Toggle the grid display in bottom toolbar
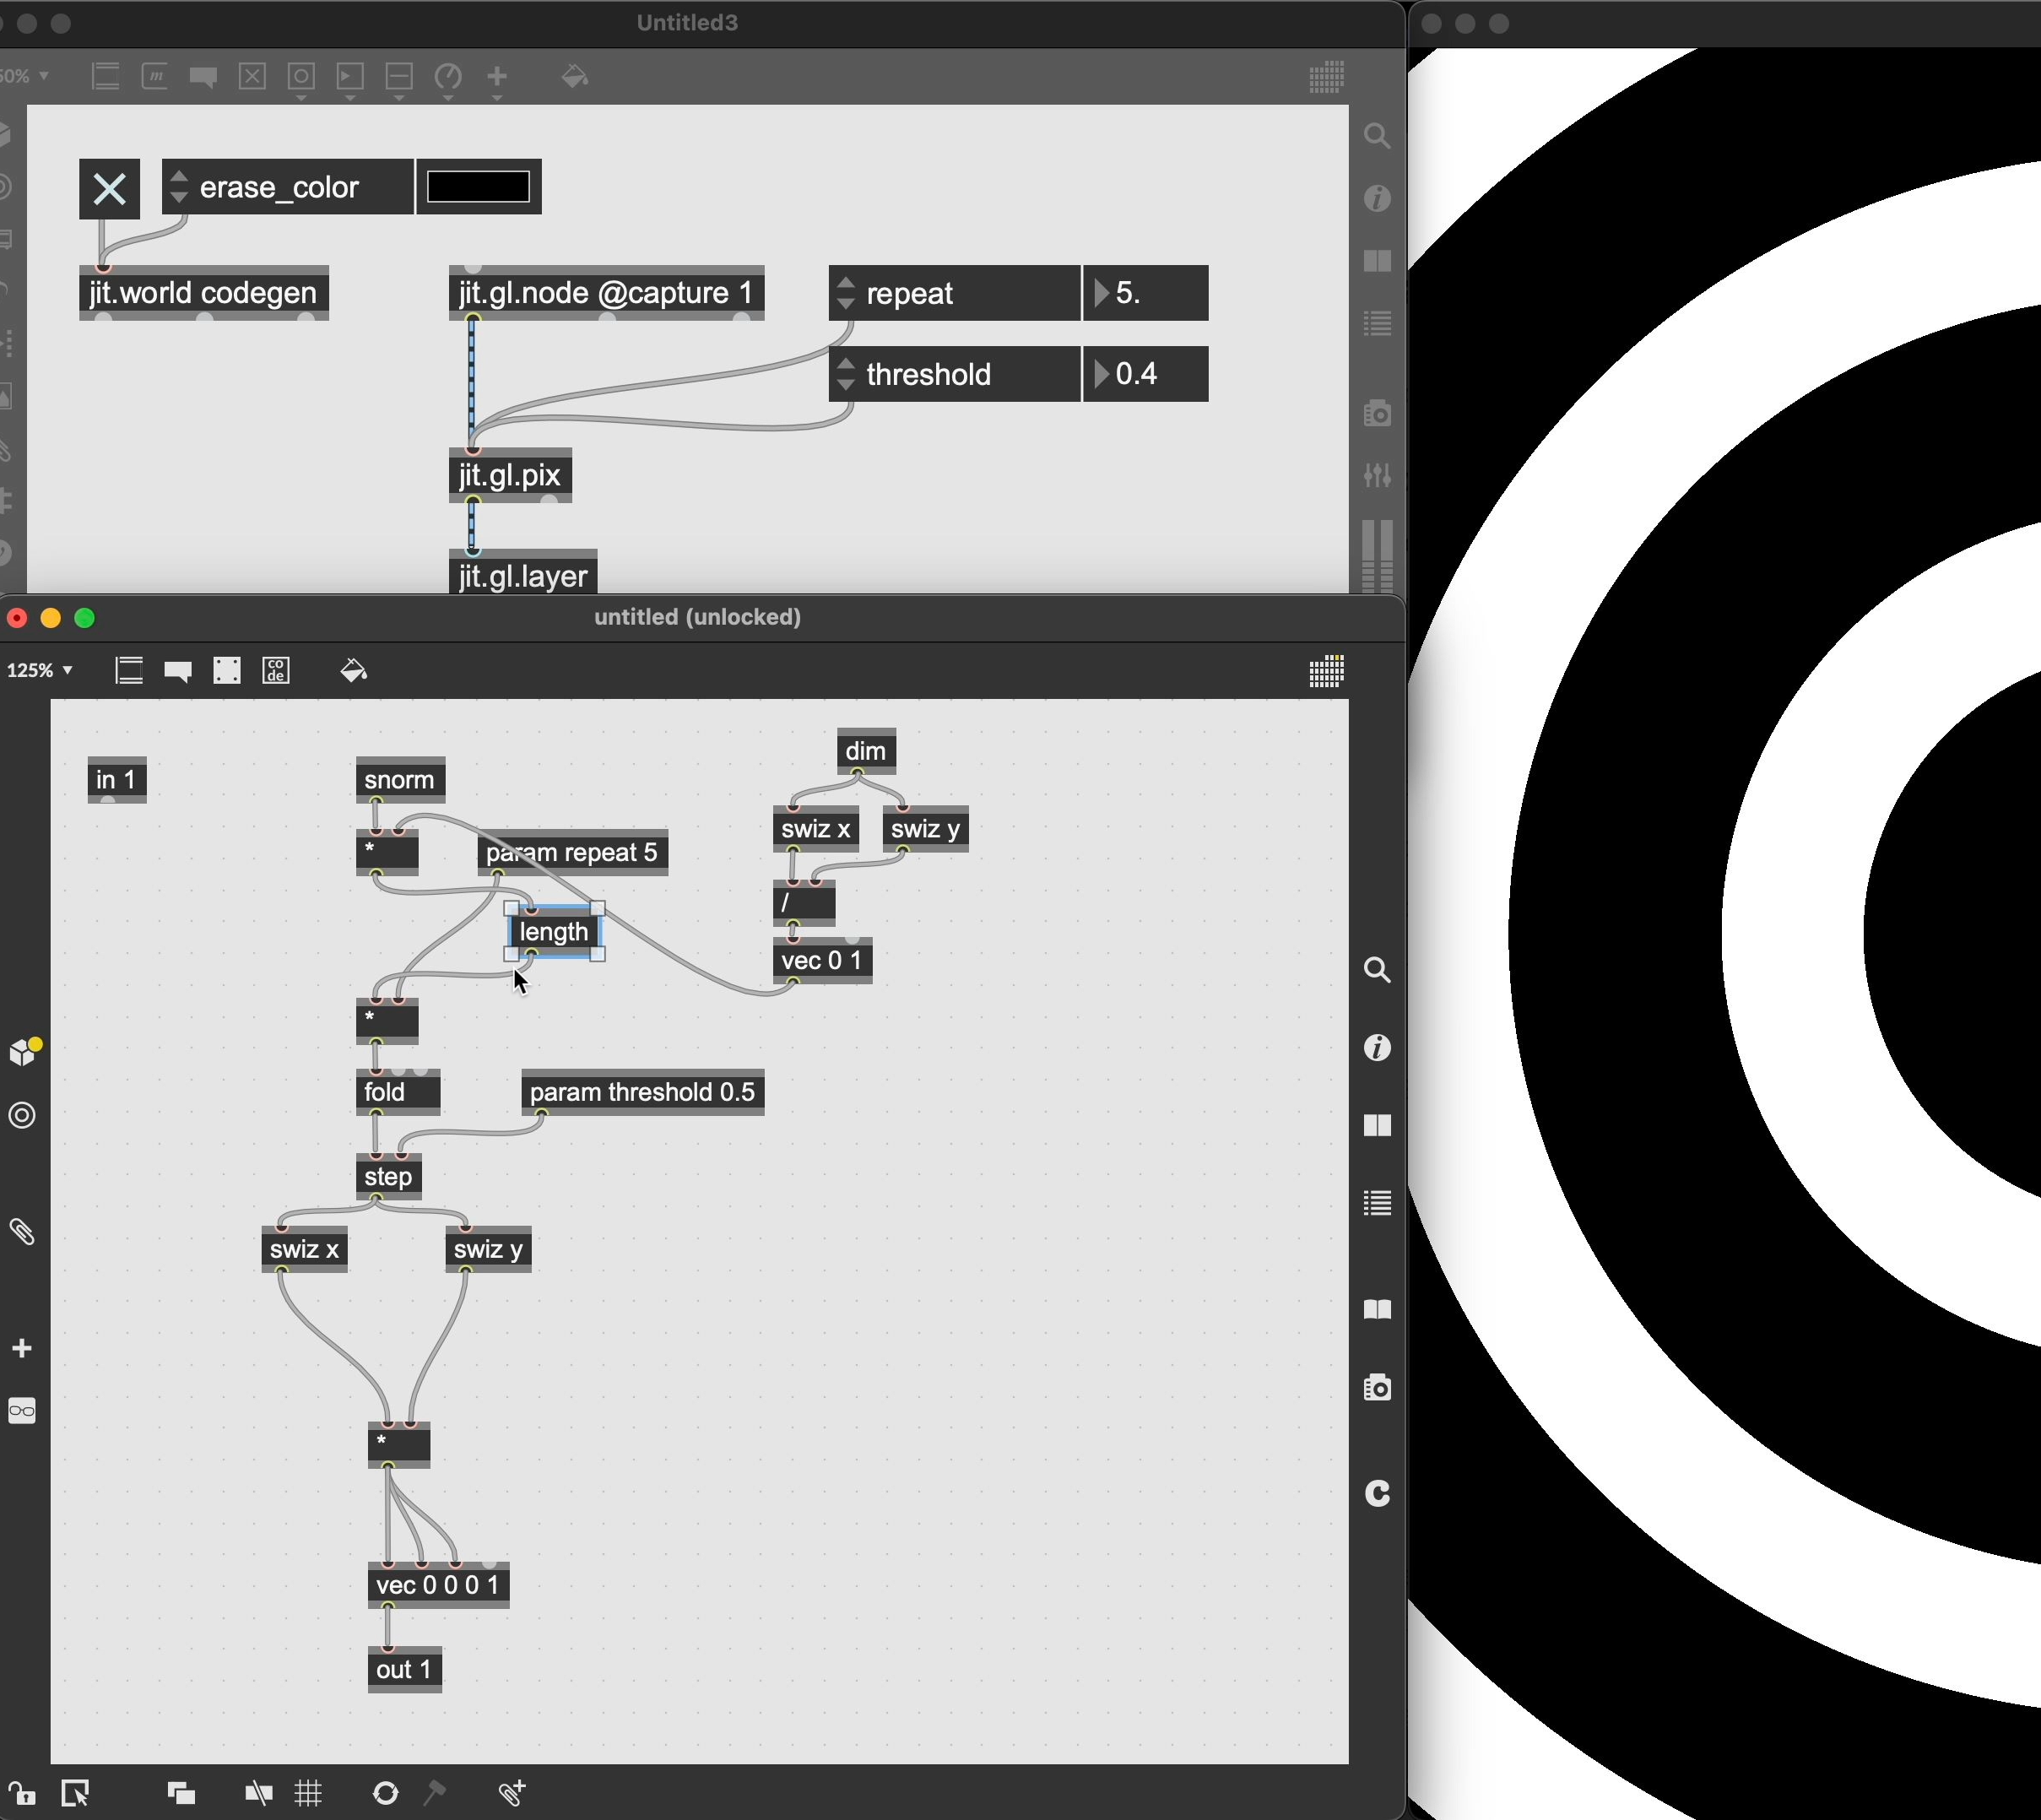Image resolution: width=2041 pixels, height=1820 pixels. [x=308, y=1793]
